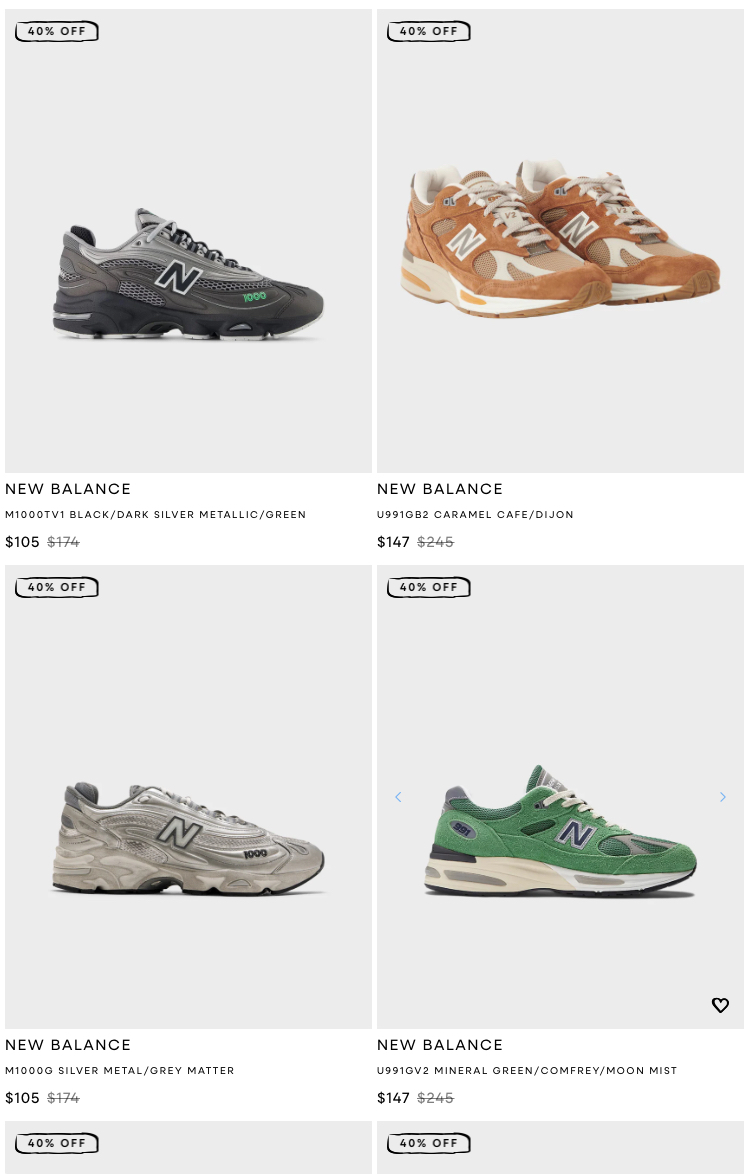Click M1000TV1 Black/Dark Silver Metallic/Green title
Screen dimensions: 750x1174
coord(156,514)
